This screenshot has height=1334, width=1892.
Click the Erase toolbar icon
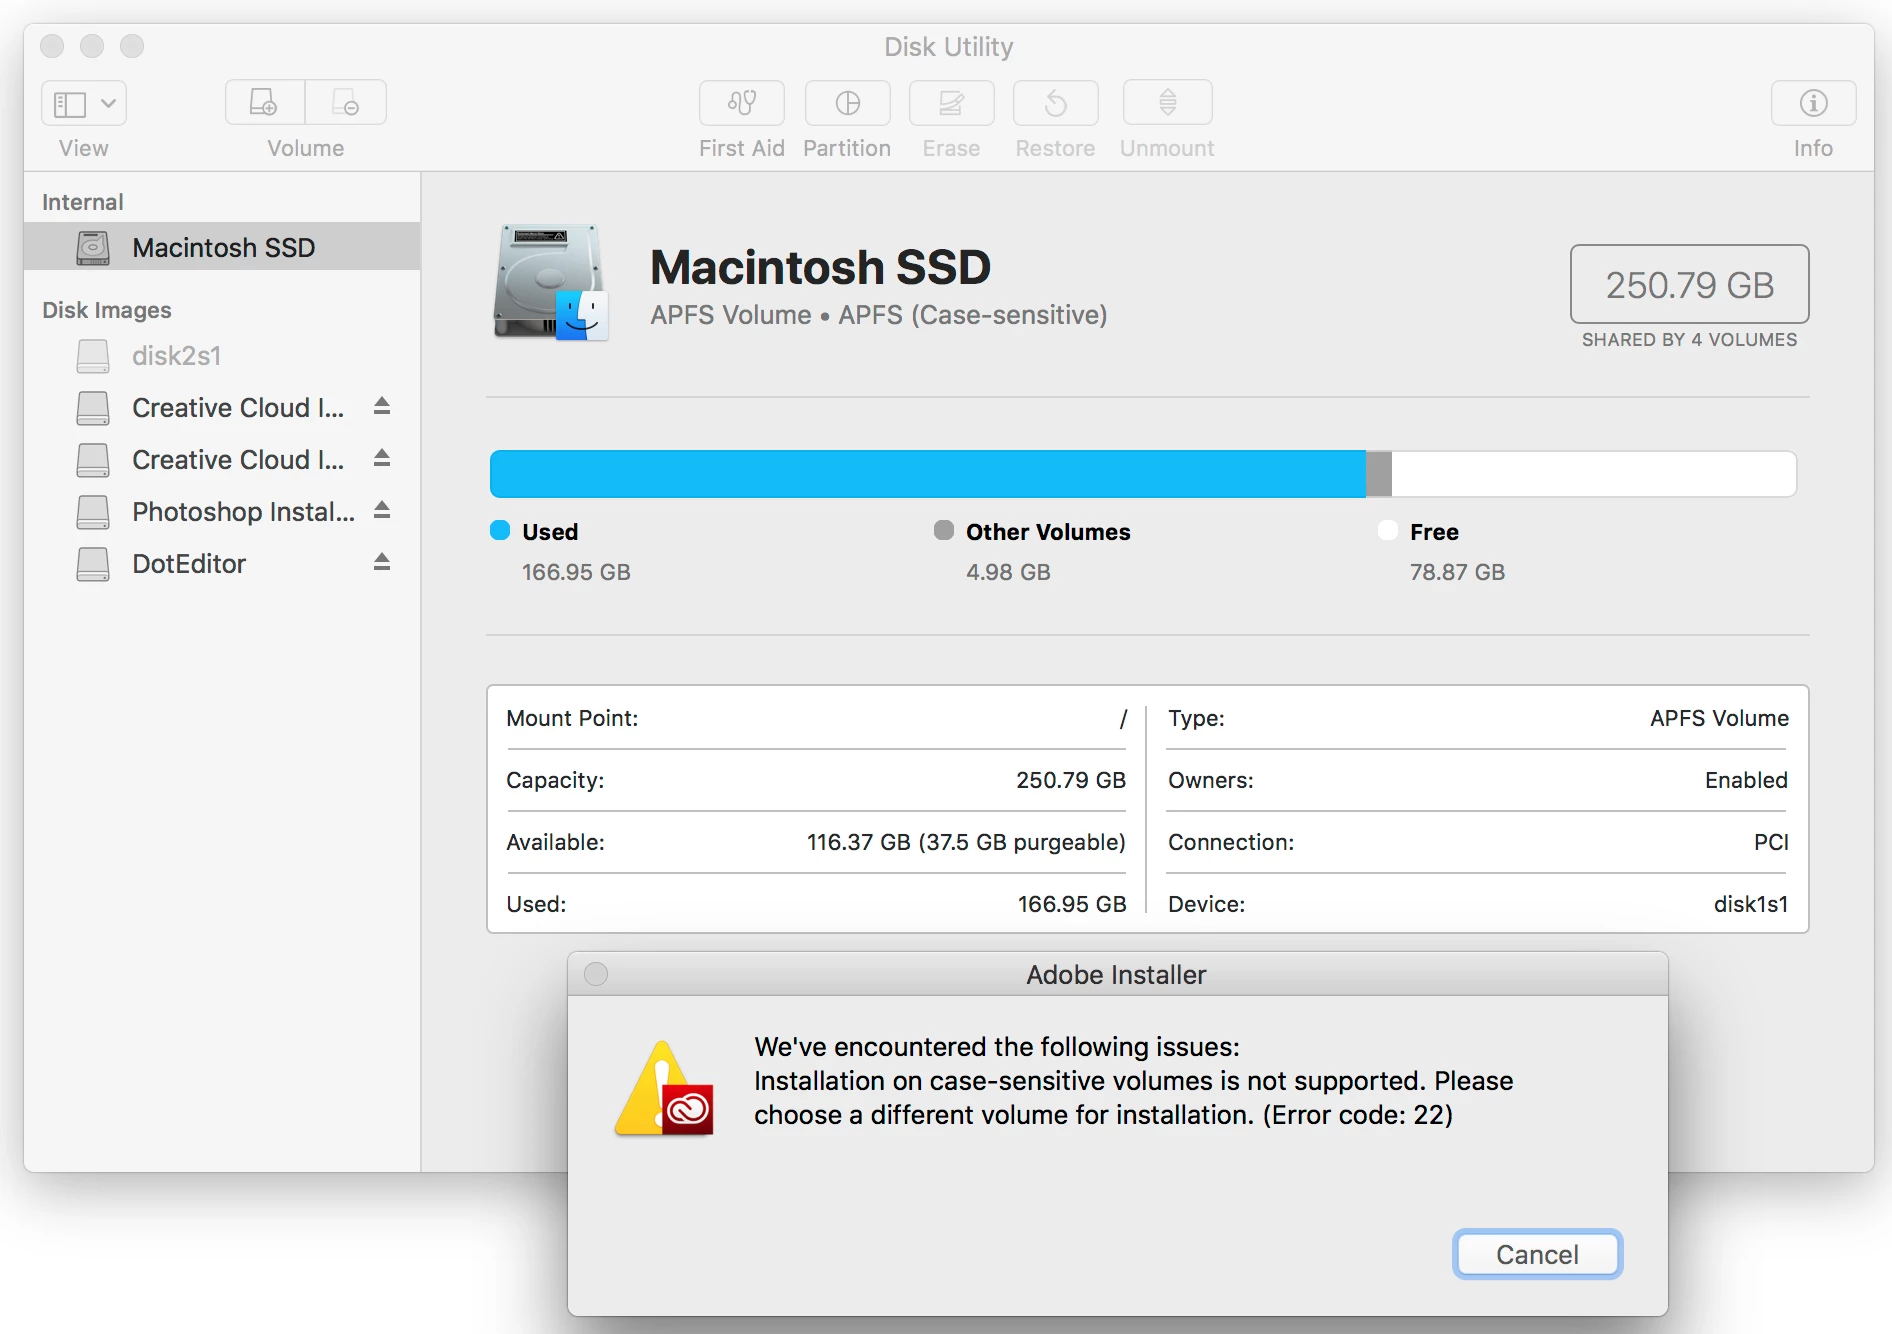pyautogui.click(x=951, y=103)
